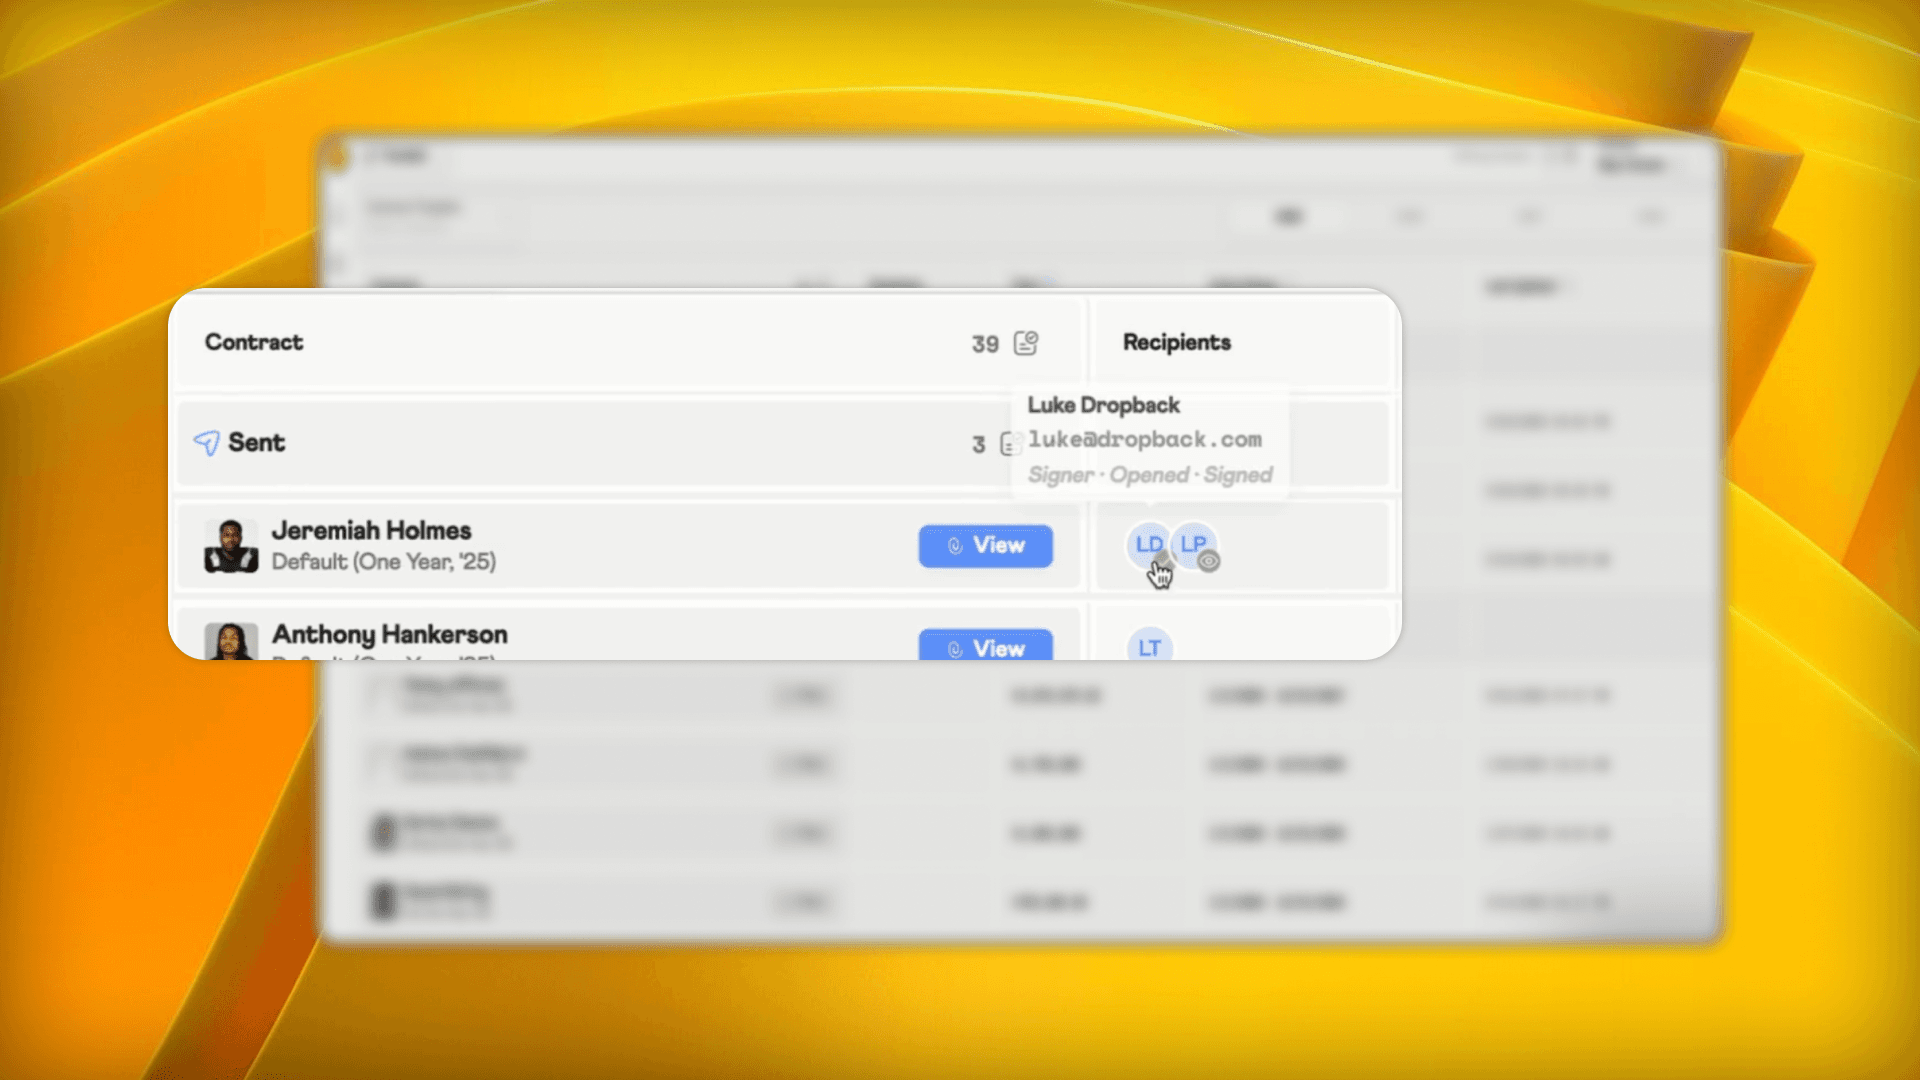
Task: Sort by the Recipients column header
Action: coord(1176,342)
